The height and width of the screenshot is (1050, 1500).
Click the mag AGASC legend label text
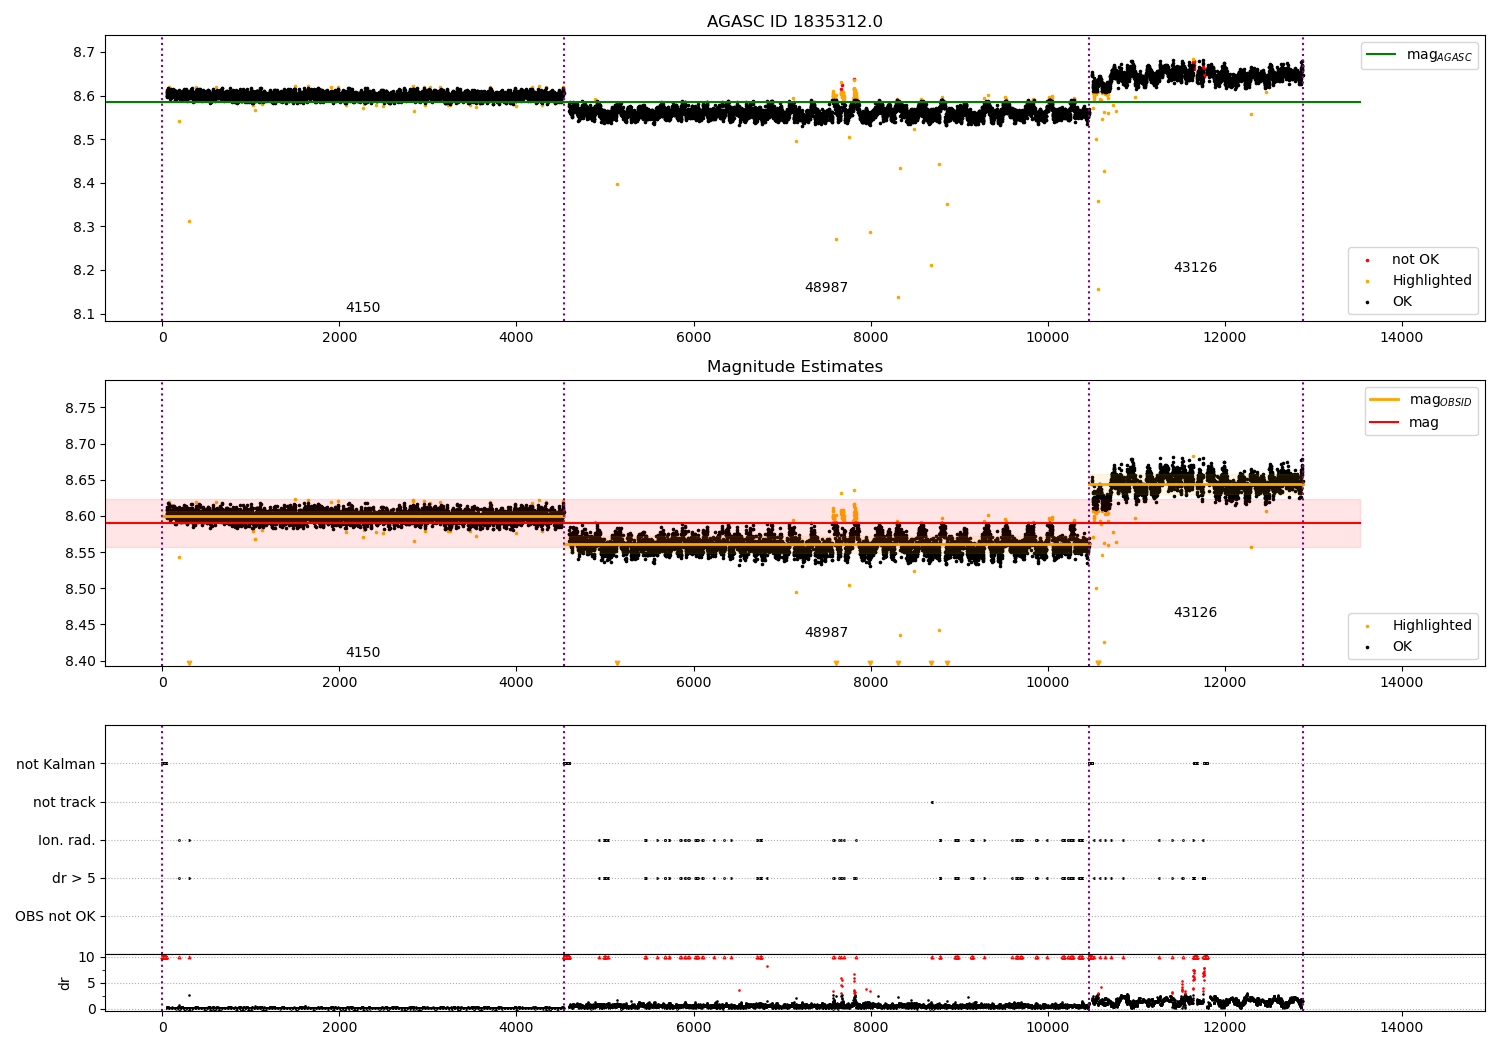[1439, 55]
